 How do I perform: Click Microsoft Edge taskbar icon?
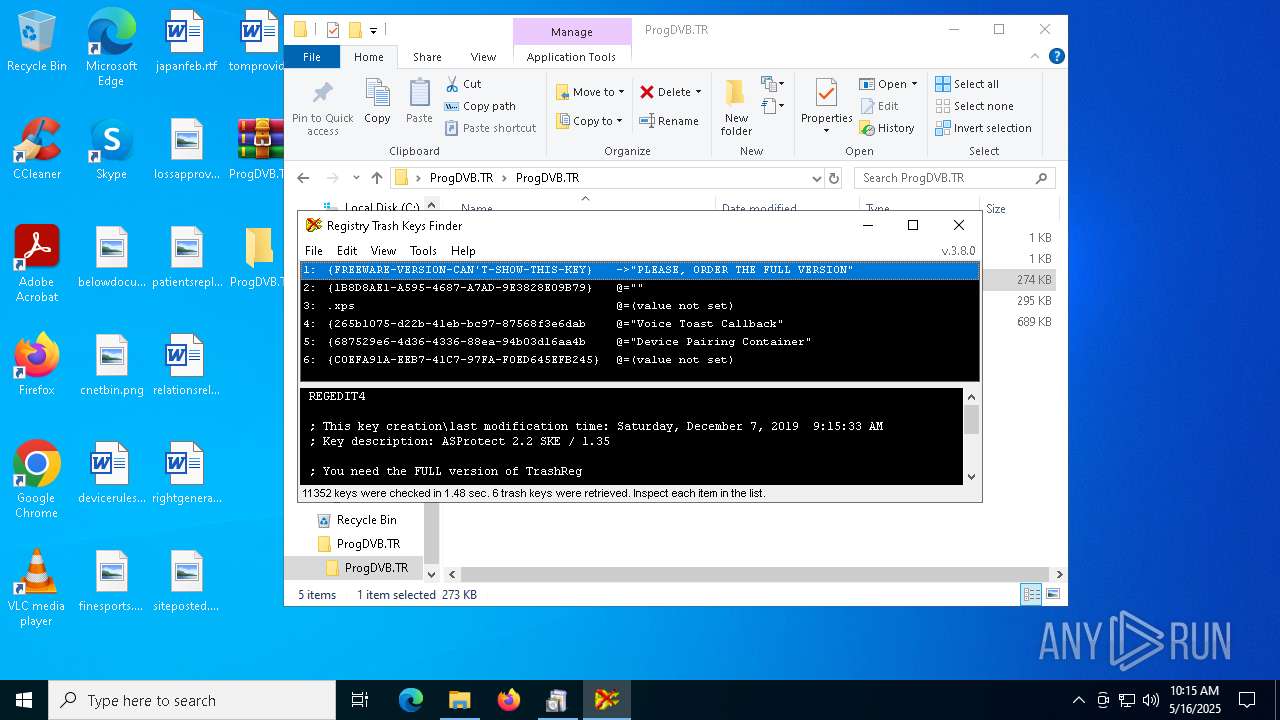(x=411, y=700)
